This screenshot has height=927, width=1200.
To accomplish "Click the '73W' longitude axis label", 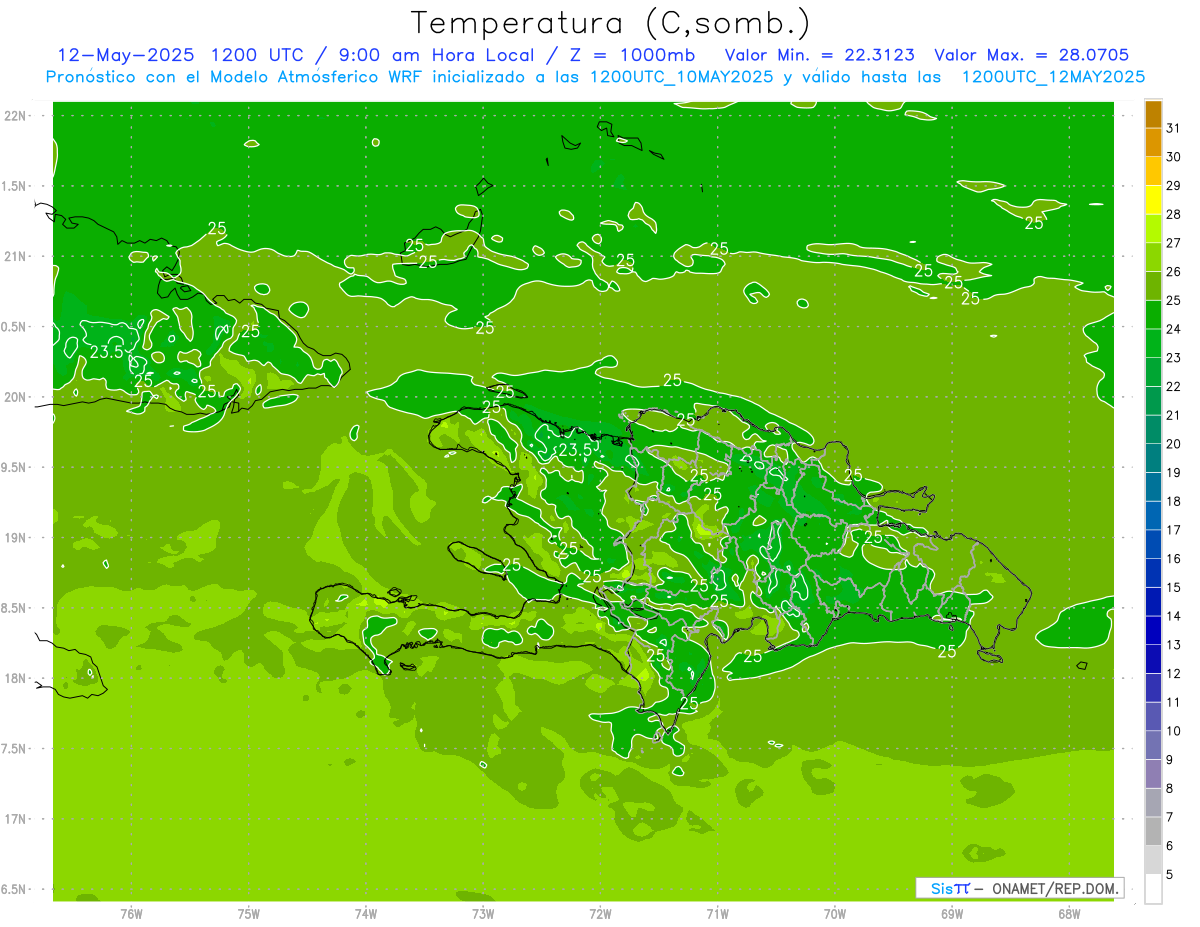I will click(x=483, y=913).
